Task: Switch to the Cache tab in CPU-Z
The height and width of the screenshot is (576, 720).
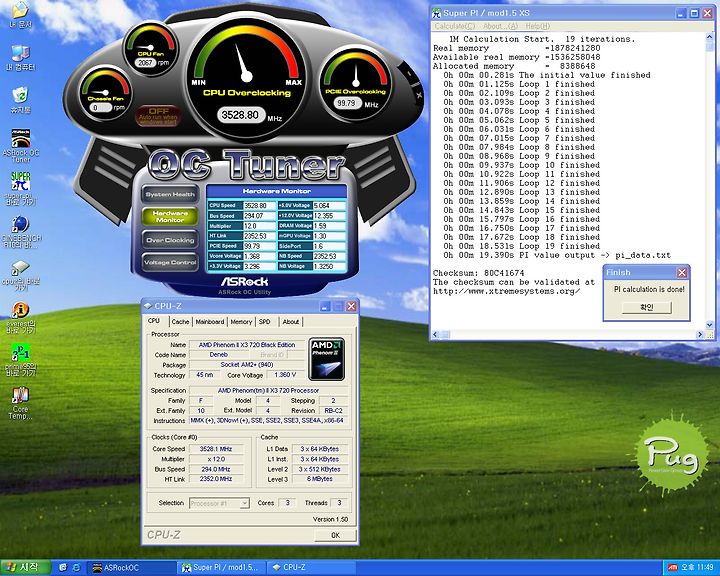Action: (x=180, y=322)
